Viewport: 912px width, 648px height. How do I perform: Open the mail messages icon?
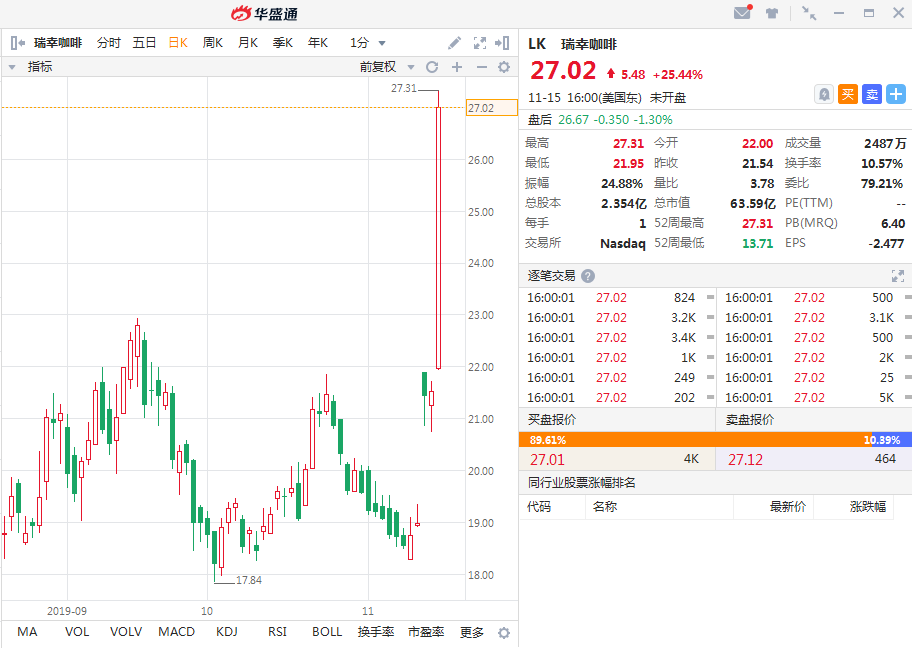pyautogui.click(x=742, y=12)
